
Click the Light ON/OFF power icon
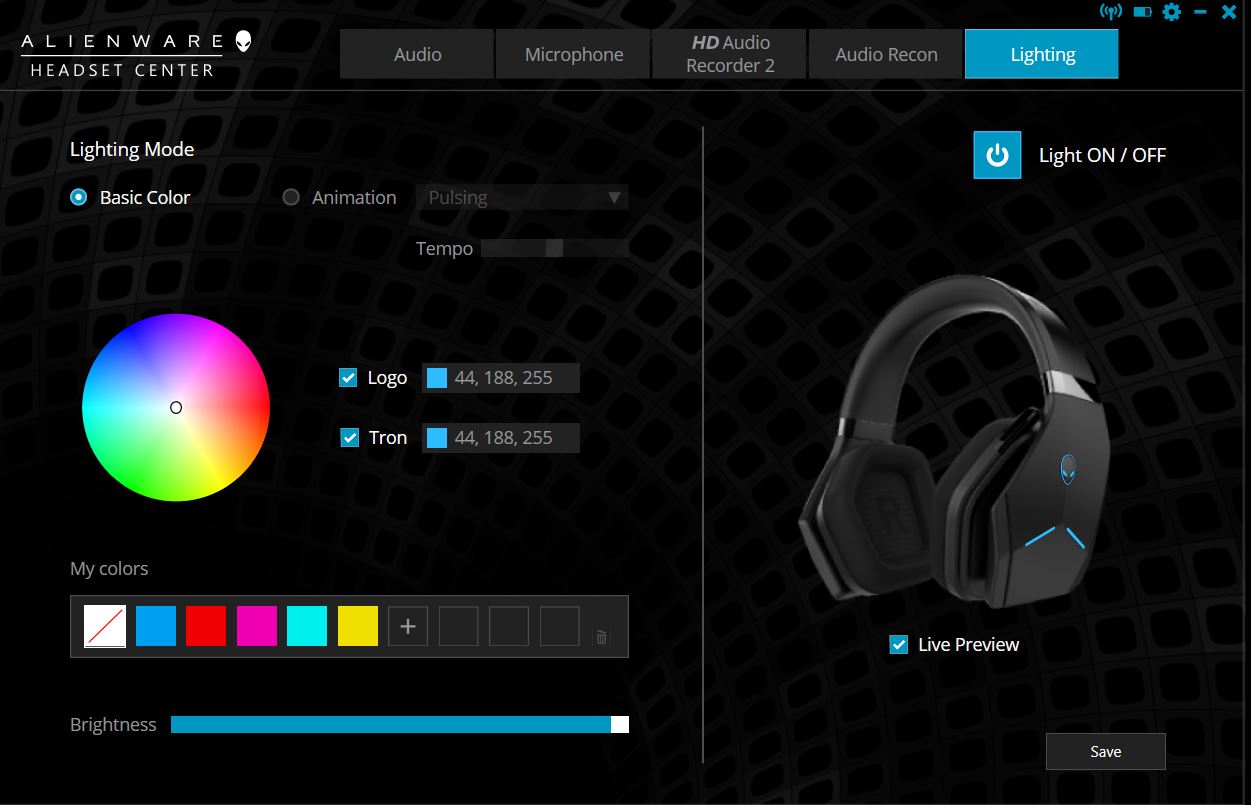996,155
